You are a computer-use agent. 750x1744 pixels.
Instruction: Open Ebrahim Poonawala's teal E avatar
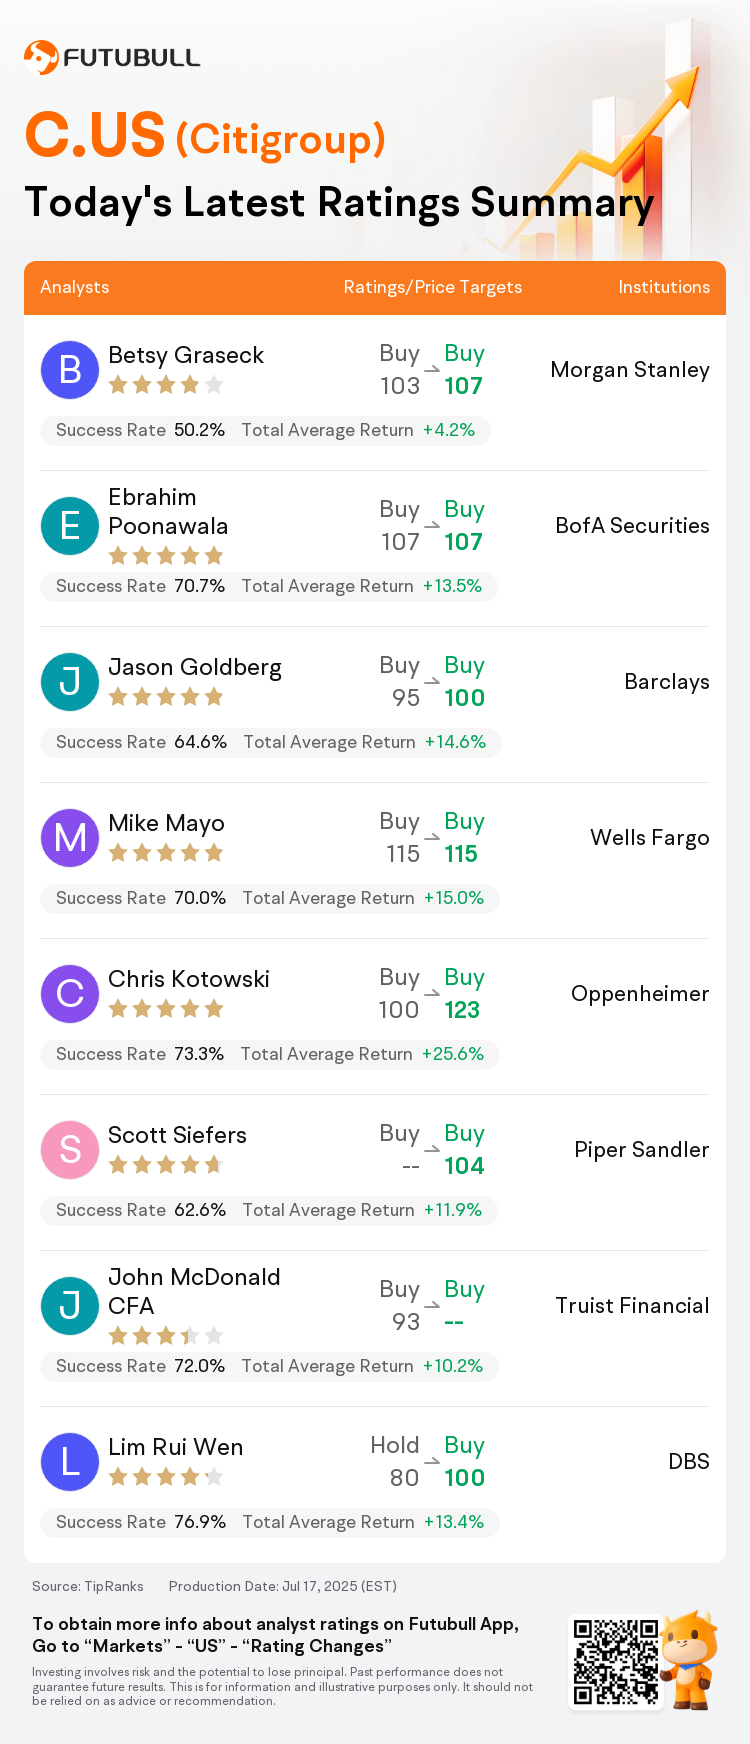[x=70, y=526]
